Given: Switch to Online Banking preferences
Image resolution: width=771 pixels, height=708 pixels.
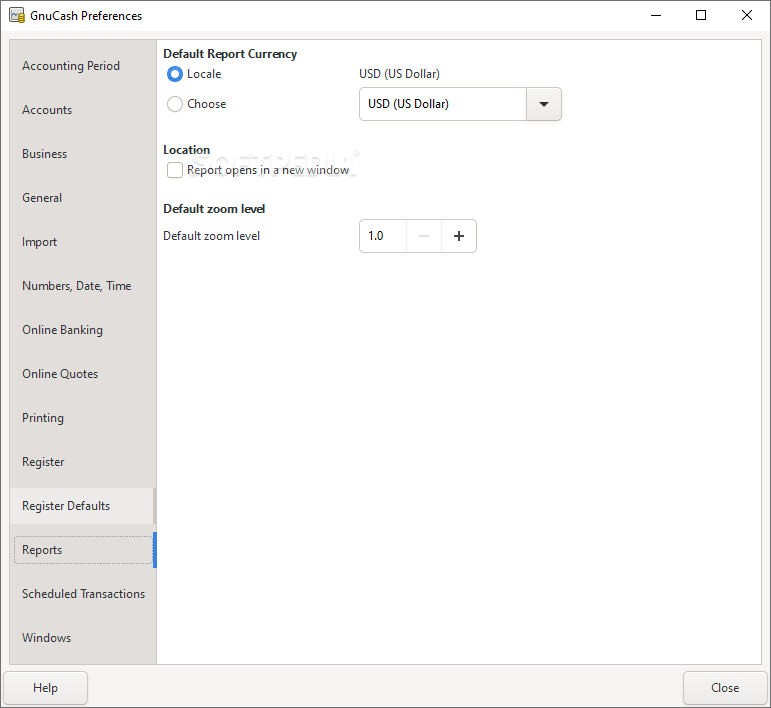Looking at the screenshot, I should pos(82,330).
